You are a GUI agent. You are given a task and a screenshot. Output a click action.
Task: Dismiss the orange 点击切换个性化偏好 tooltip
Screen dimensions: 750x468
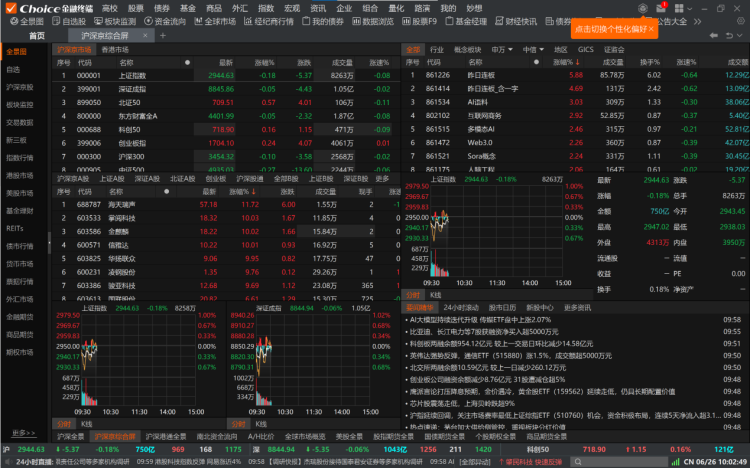[651, 29]
